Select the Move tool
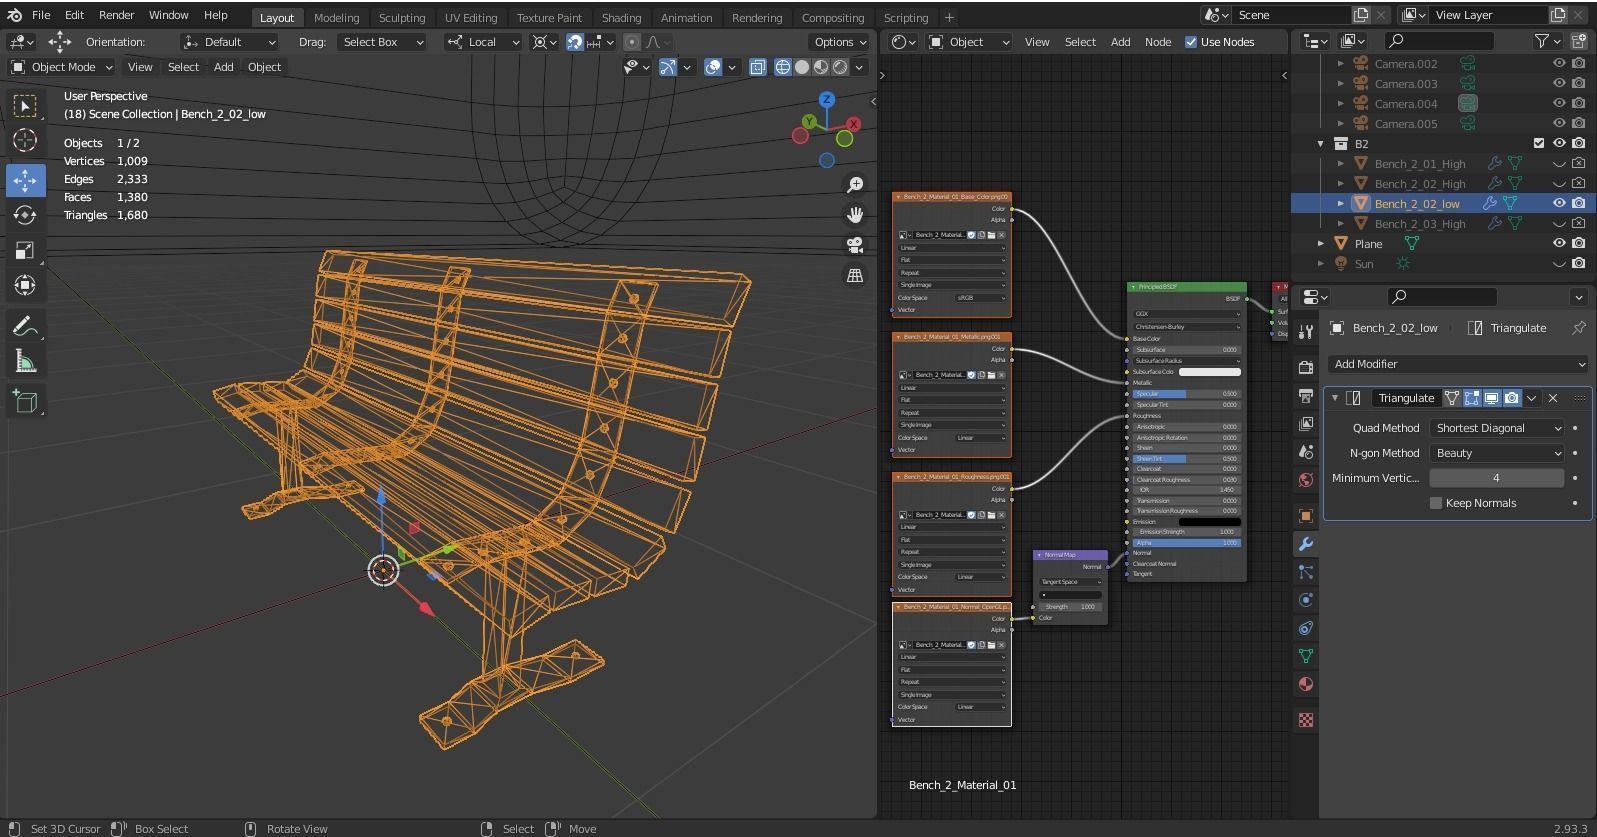The width and height of the screenshot is (1597, 837). 25,180
